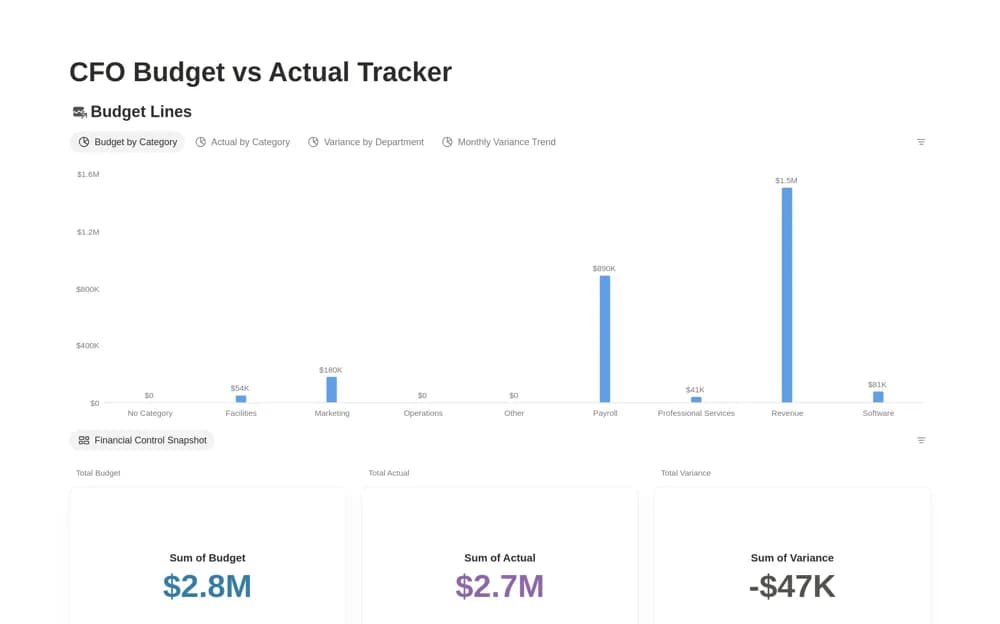Click the No Category axis label
The width and height of the screenshot is (1000, 624).
coord(150,413)
